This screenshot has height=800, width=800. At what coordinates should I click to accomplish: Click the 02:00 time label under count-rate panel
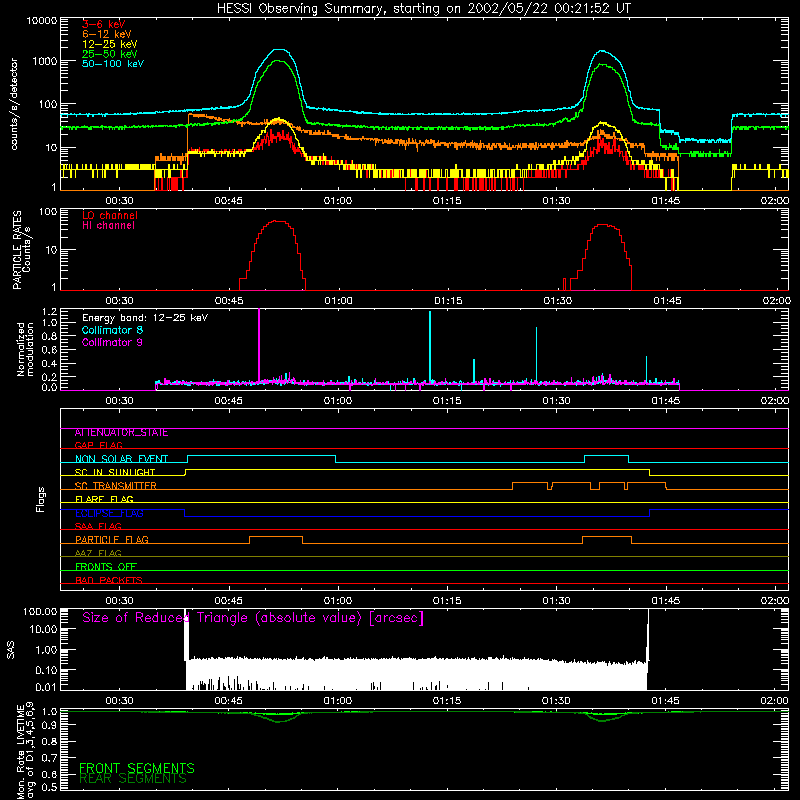pyautogui.click(x=774, y=201)
